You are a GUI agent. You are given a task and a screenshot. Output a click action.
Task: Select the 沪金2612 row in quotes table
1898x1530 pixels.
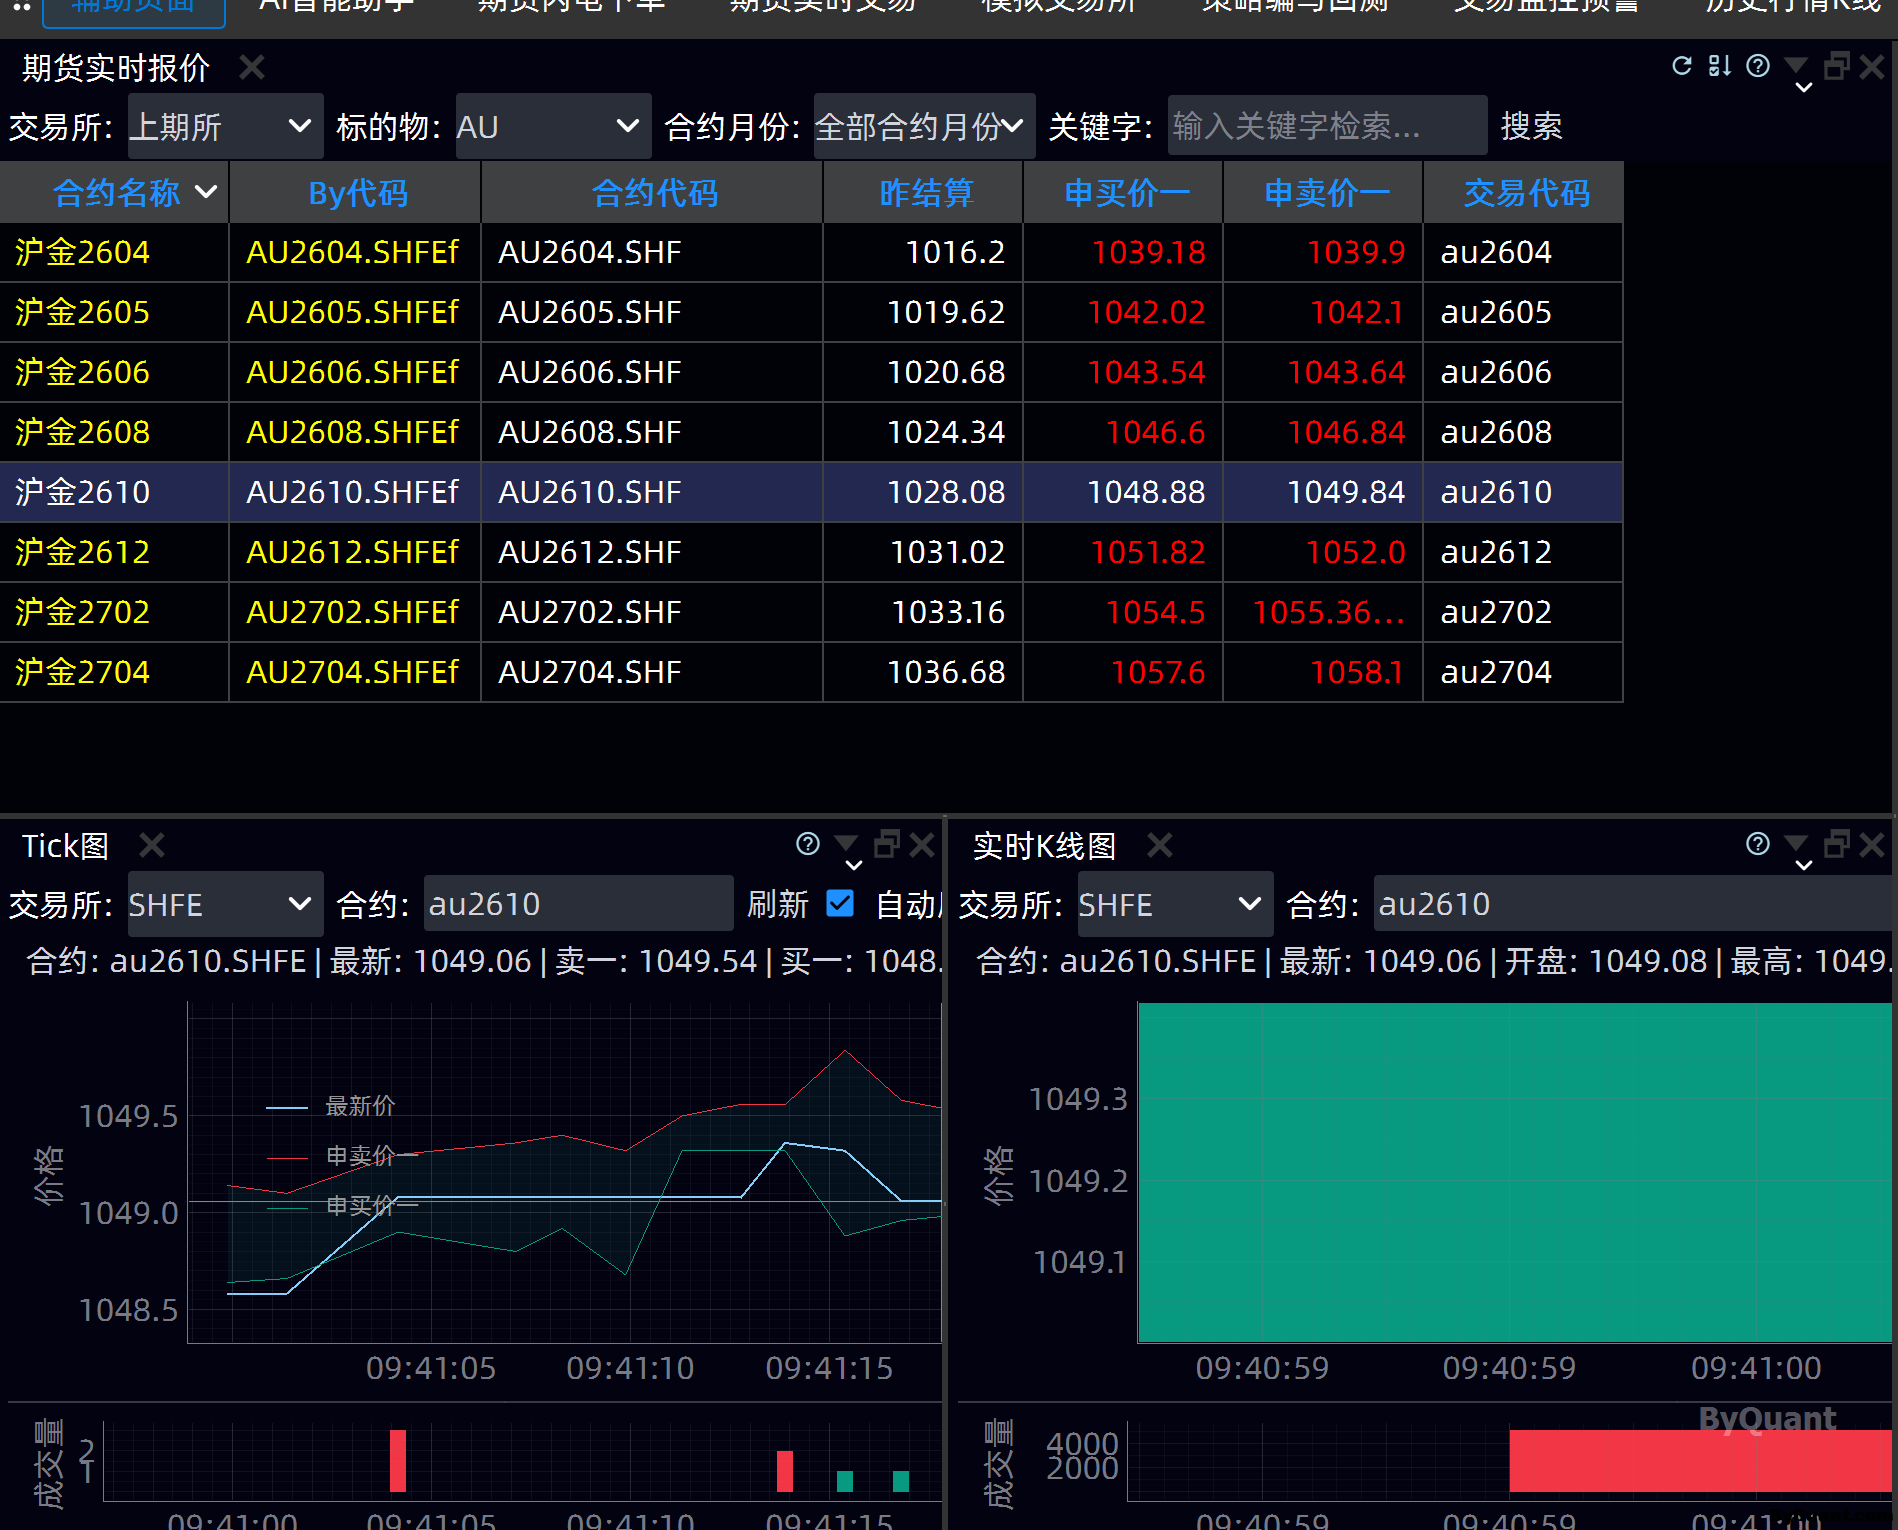tap(83, 552)
